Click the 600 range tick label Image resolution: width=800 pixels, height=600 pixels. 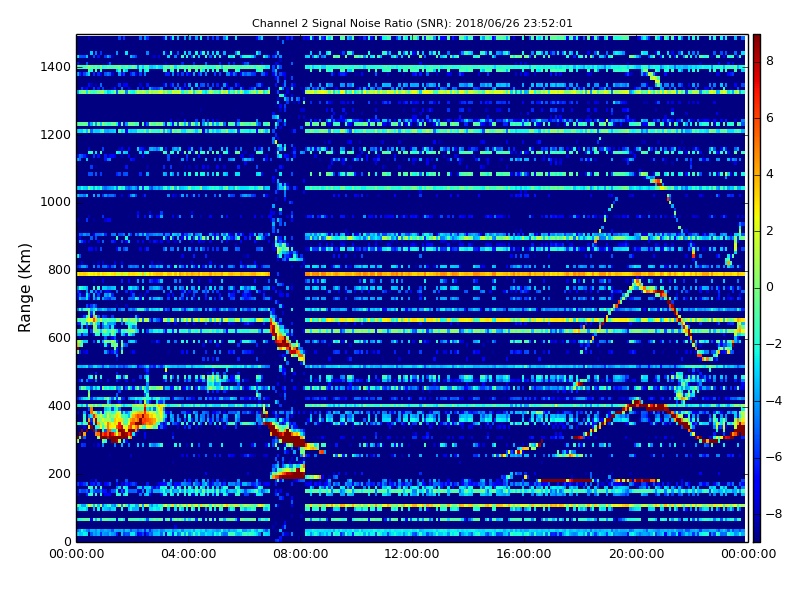pyautogui.click(x=60, y=338)
